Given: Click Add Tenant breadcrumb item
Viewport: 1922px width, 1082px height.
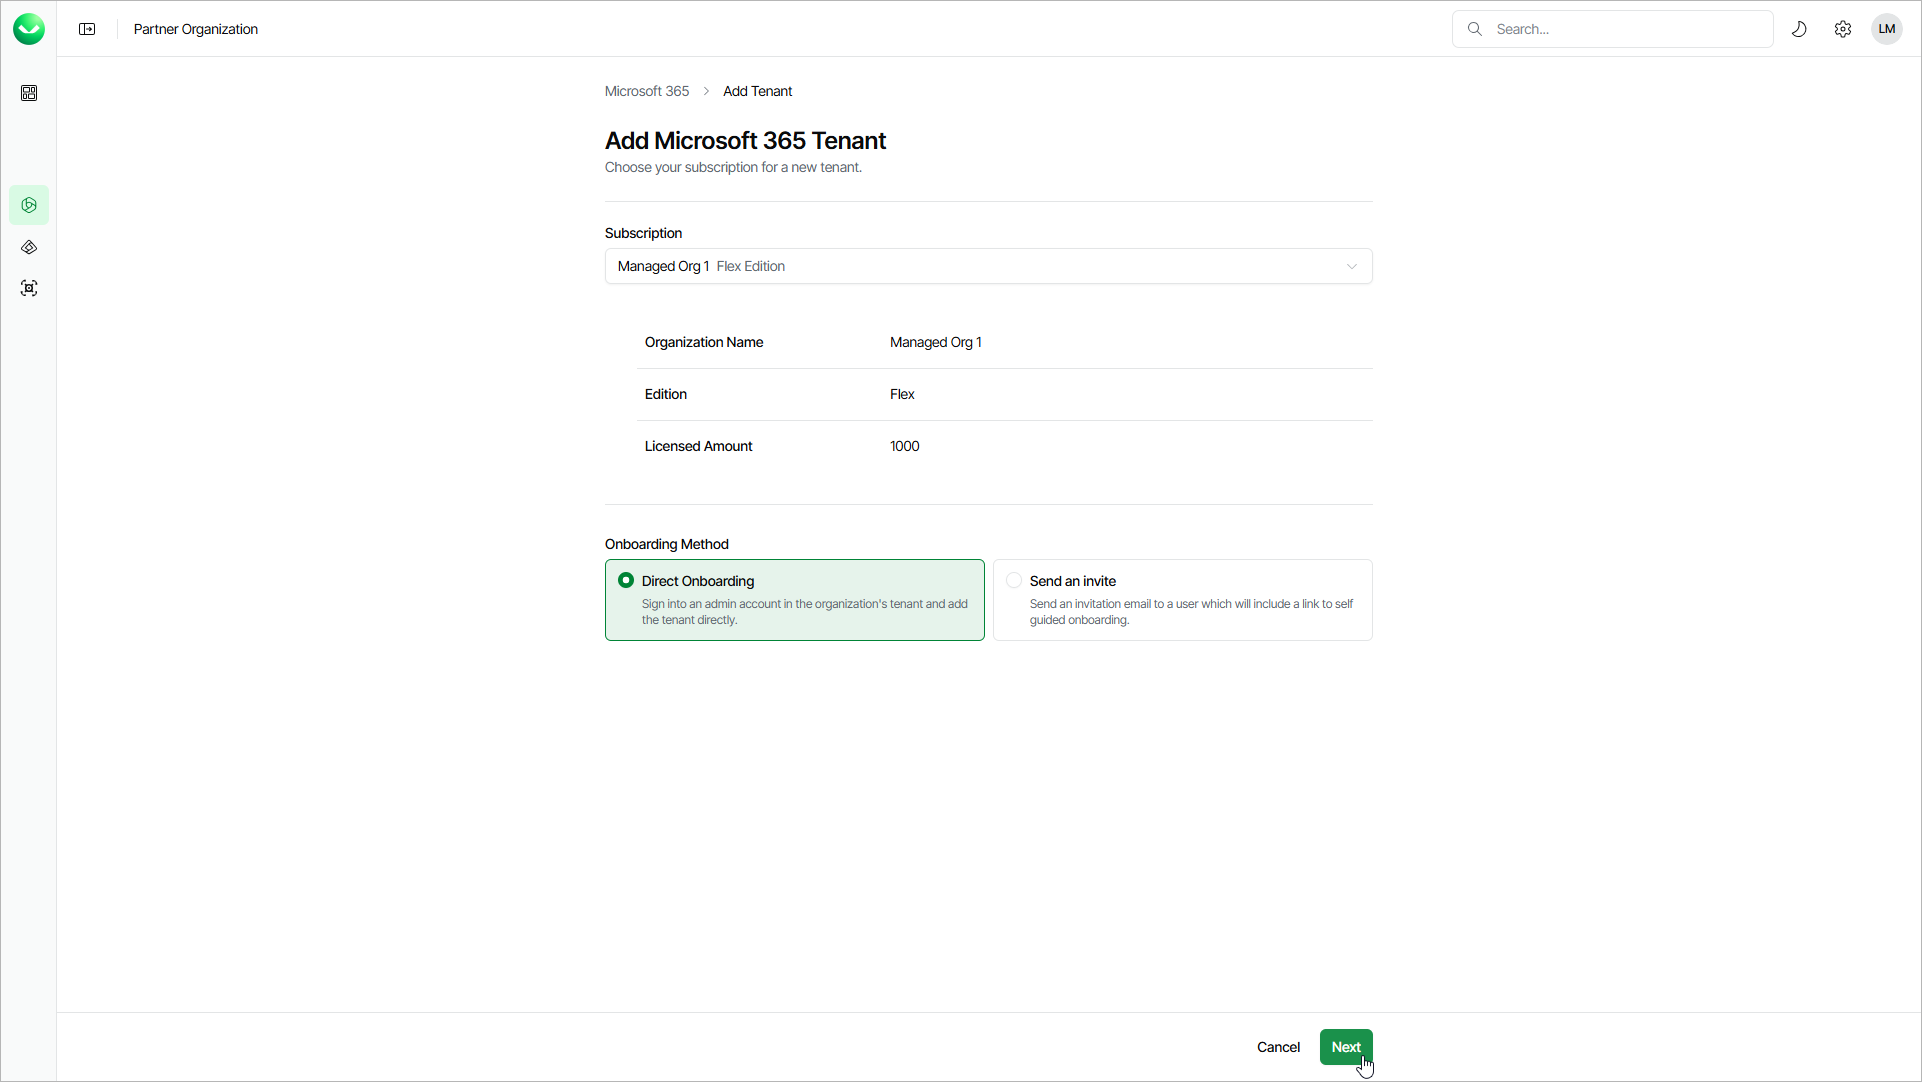Looking at the screenshot, I should pyautogui.click(x=757, y=91).
